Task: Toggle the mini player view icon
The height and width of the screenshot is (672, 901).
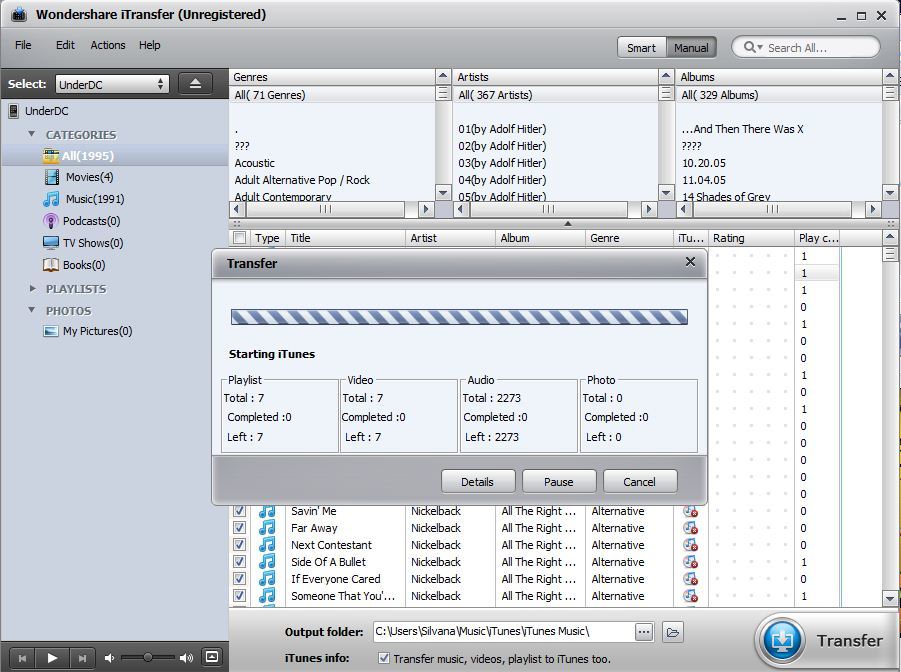Action: pyautogui.click(x=211, y=656)
